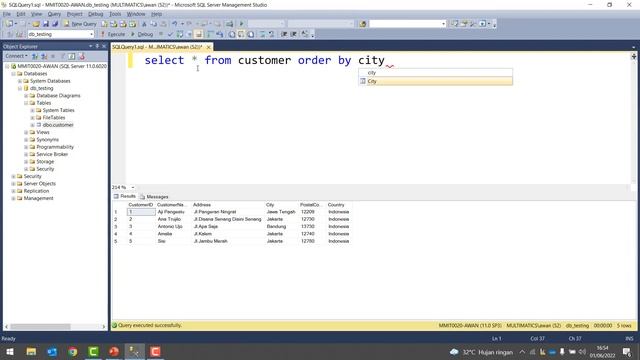Viewport: 640px width, 360px height.
Task: Choose highlighted City in IntelliSense list
Action: [x=436, y=81]
